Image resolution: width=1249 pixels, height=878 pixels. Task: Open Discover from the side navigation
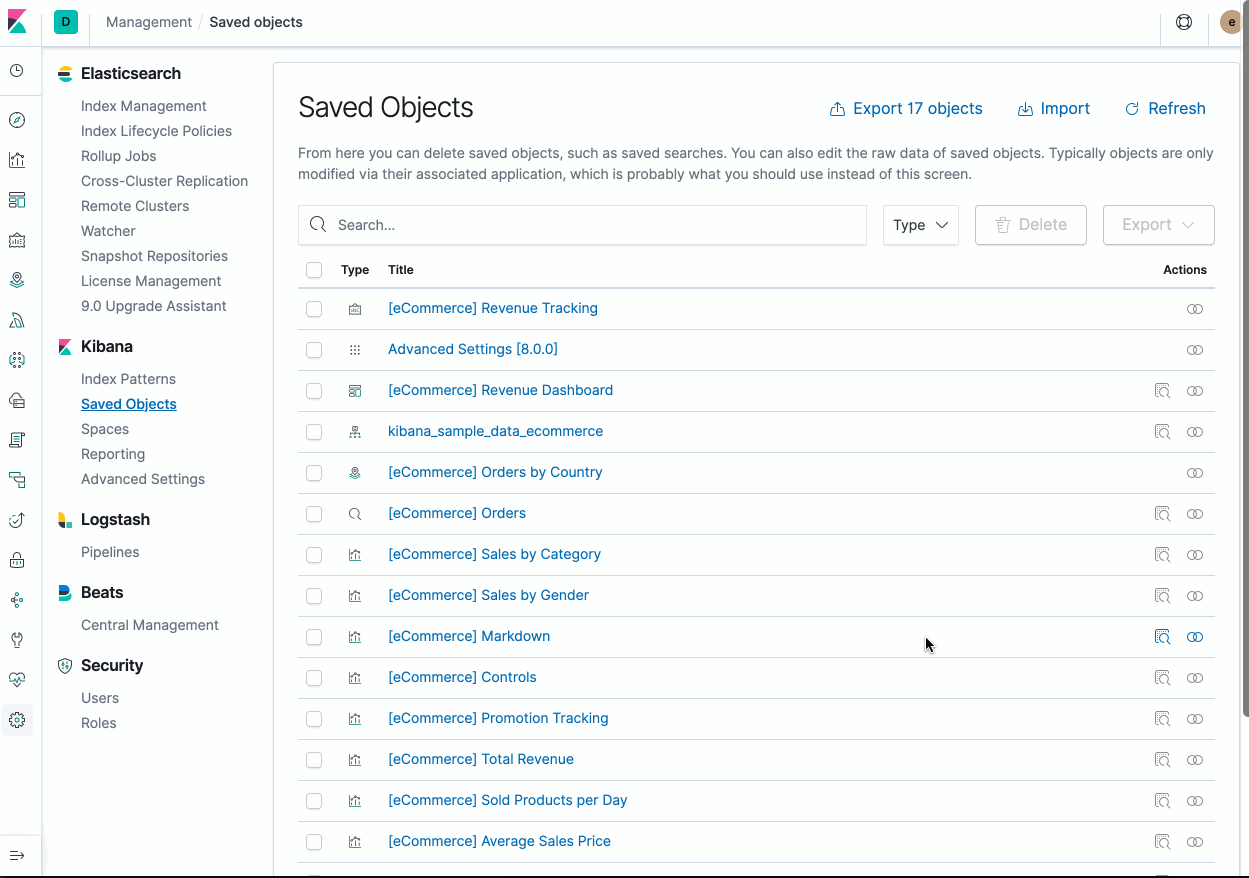pos(17,120)
